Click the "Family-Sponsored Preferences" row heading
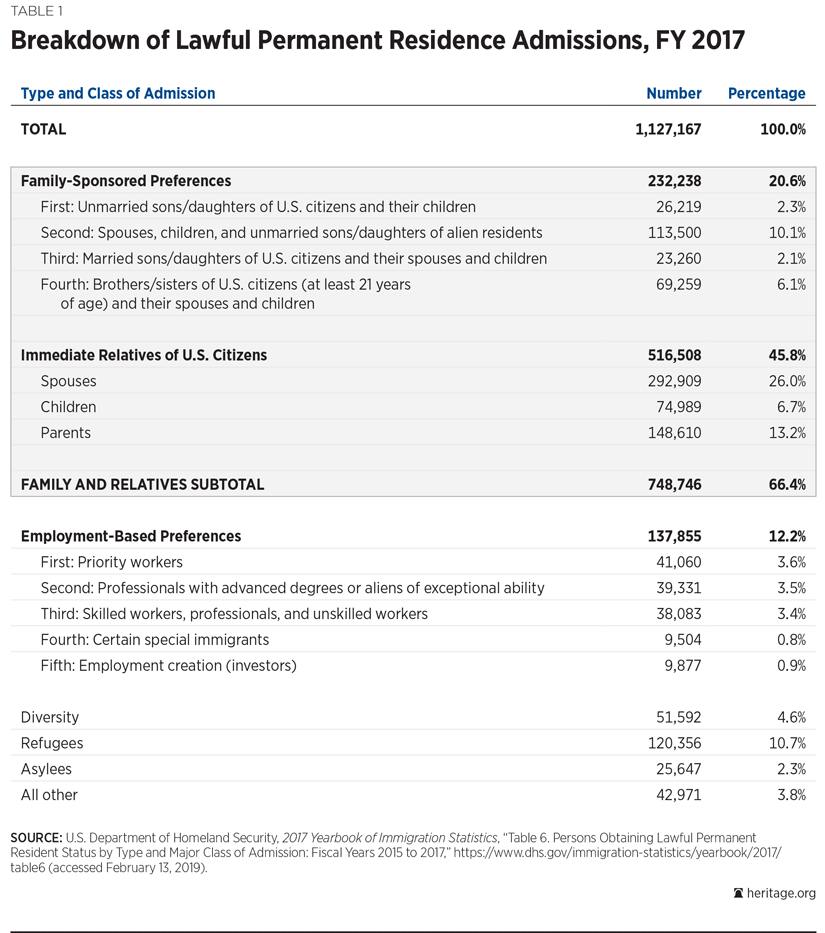825x933 pixels. coord(126,181)
